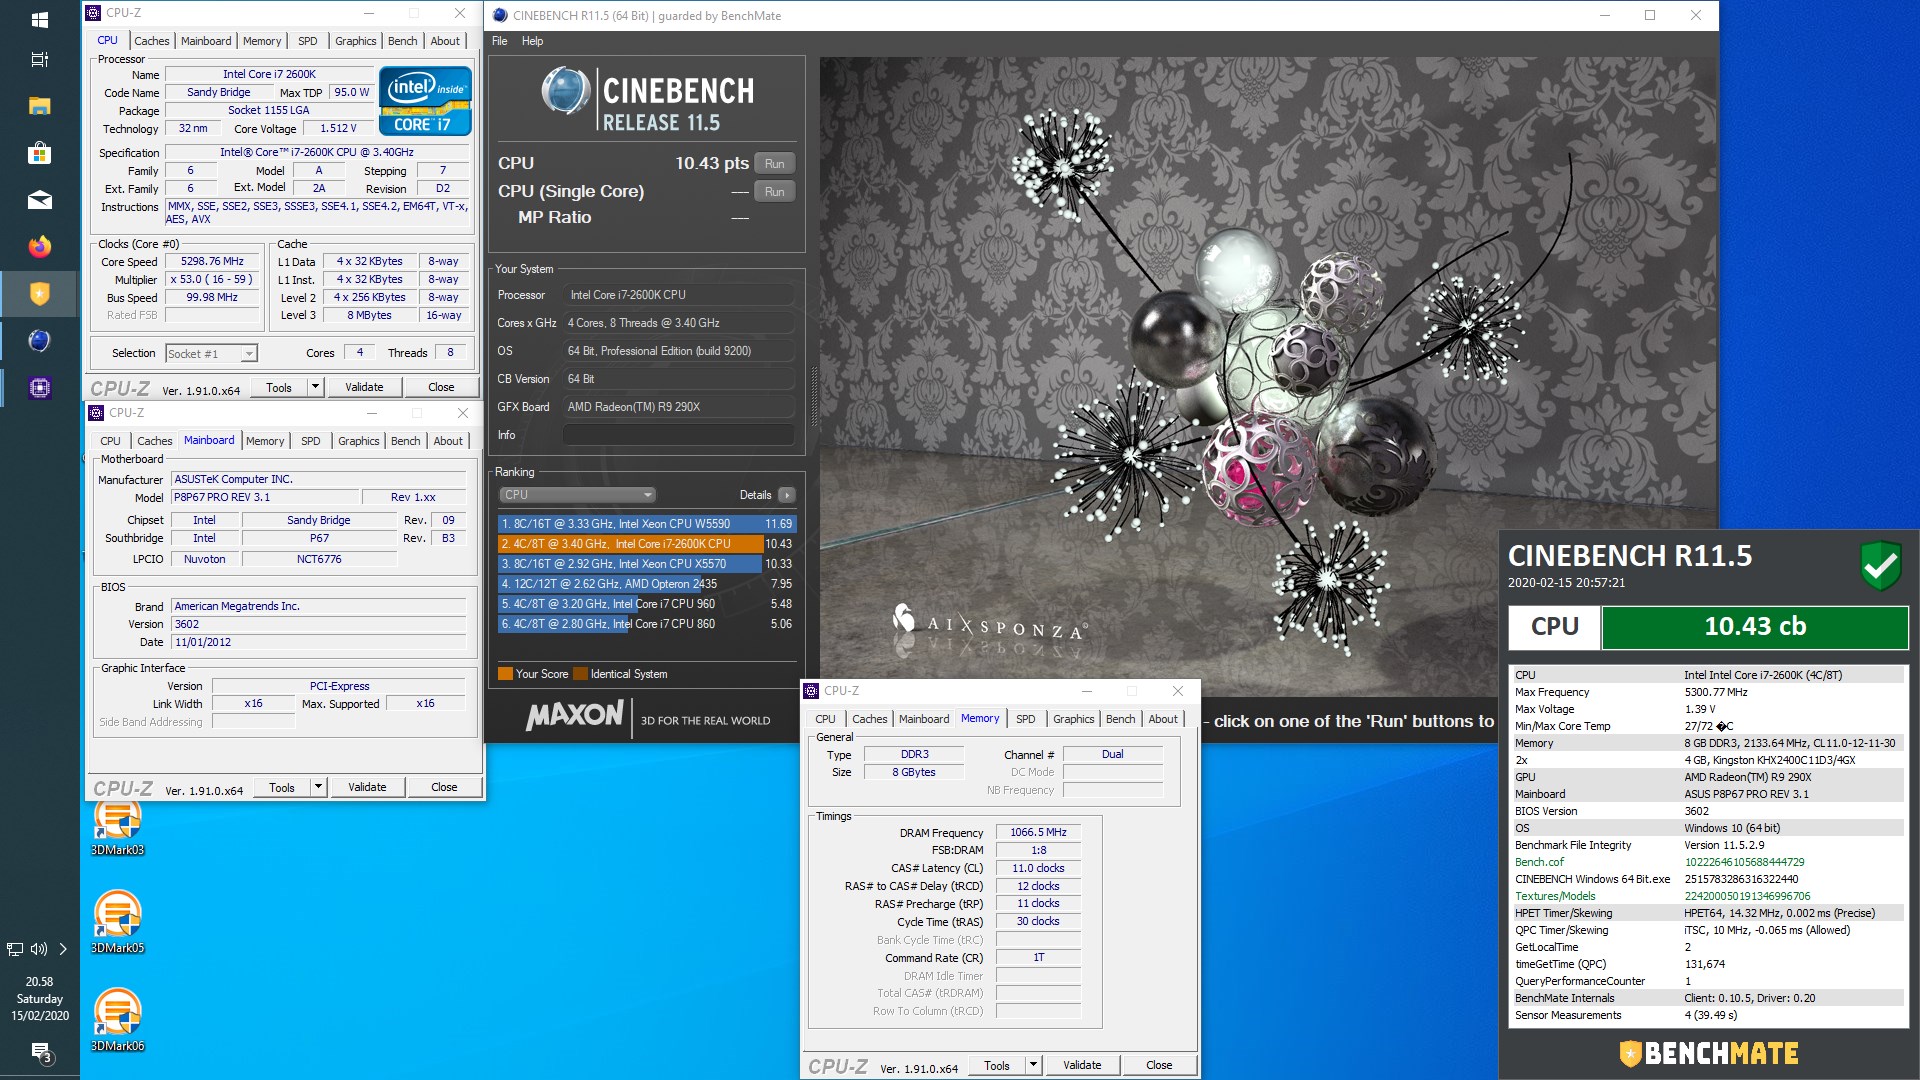Click the CPU-Z Memory window title icon
1920x1080 pixels.
click(x=811, y=691)
